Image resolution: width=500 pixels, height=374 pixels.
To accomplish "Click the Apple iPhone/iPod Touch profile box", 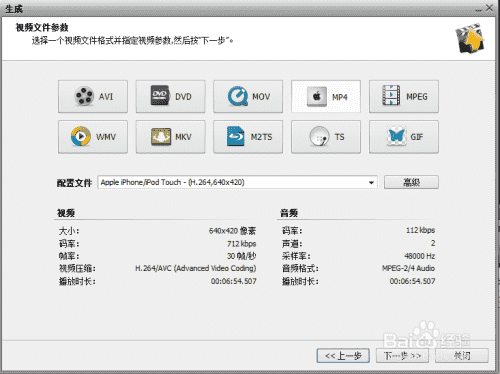I will (237, 182).
